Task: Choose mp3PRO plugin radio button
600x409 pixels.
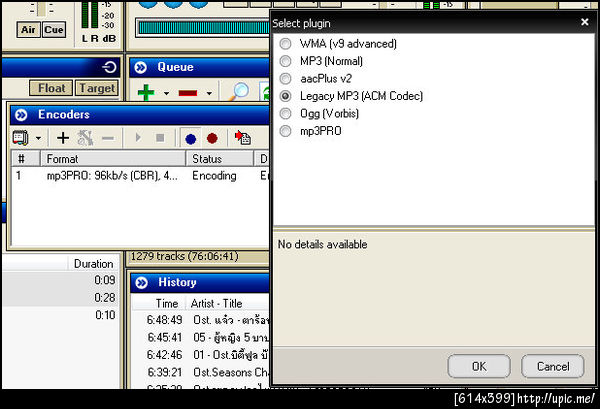Action: coord(285,131)
